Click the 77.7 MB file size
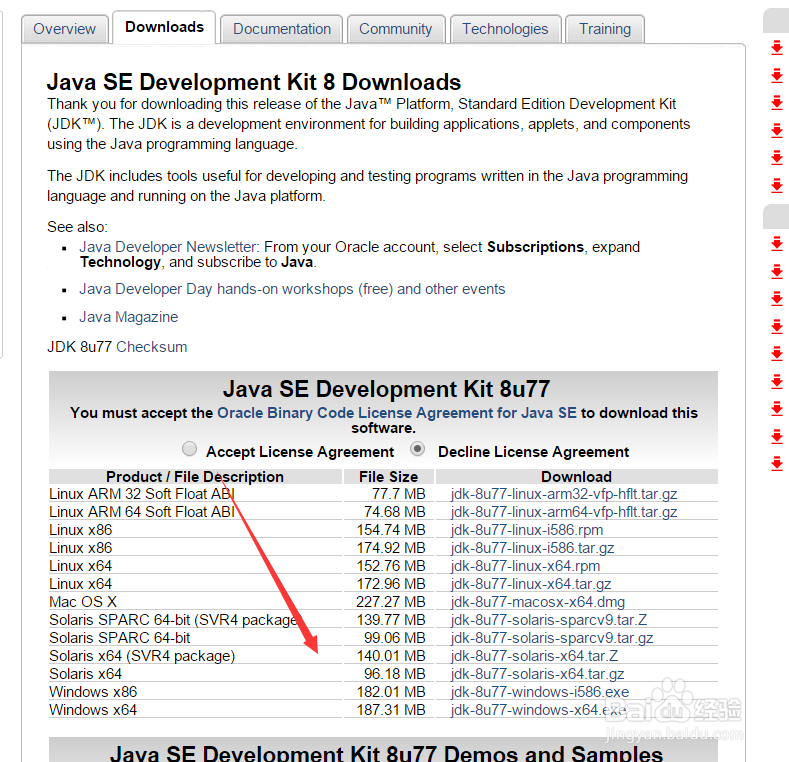 coord(399,494)
